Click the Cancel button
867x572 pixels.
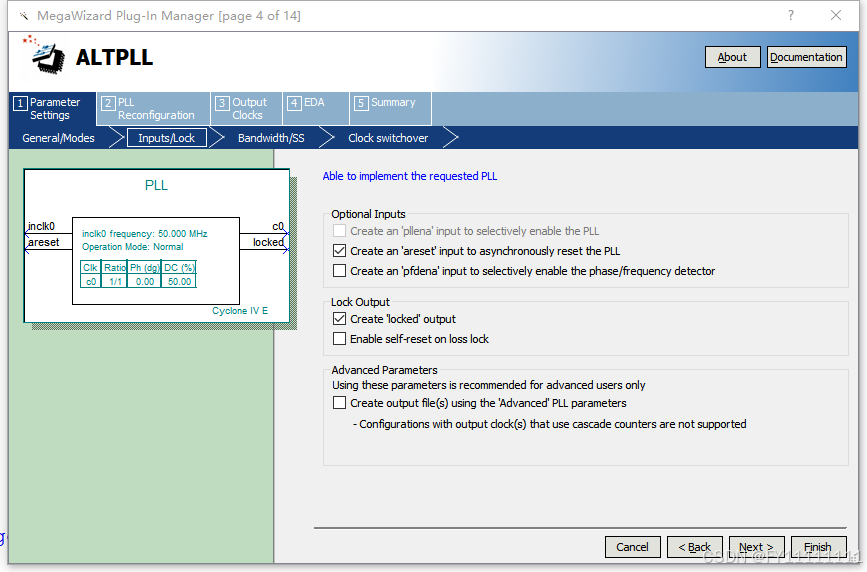pyautogui.click(x=633, y=547)
